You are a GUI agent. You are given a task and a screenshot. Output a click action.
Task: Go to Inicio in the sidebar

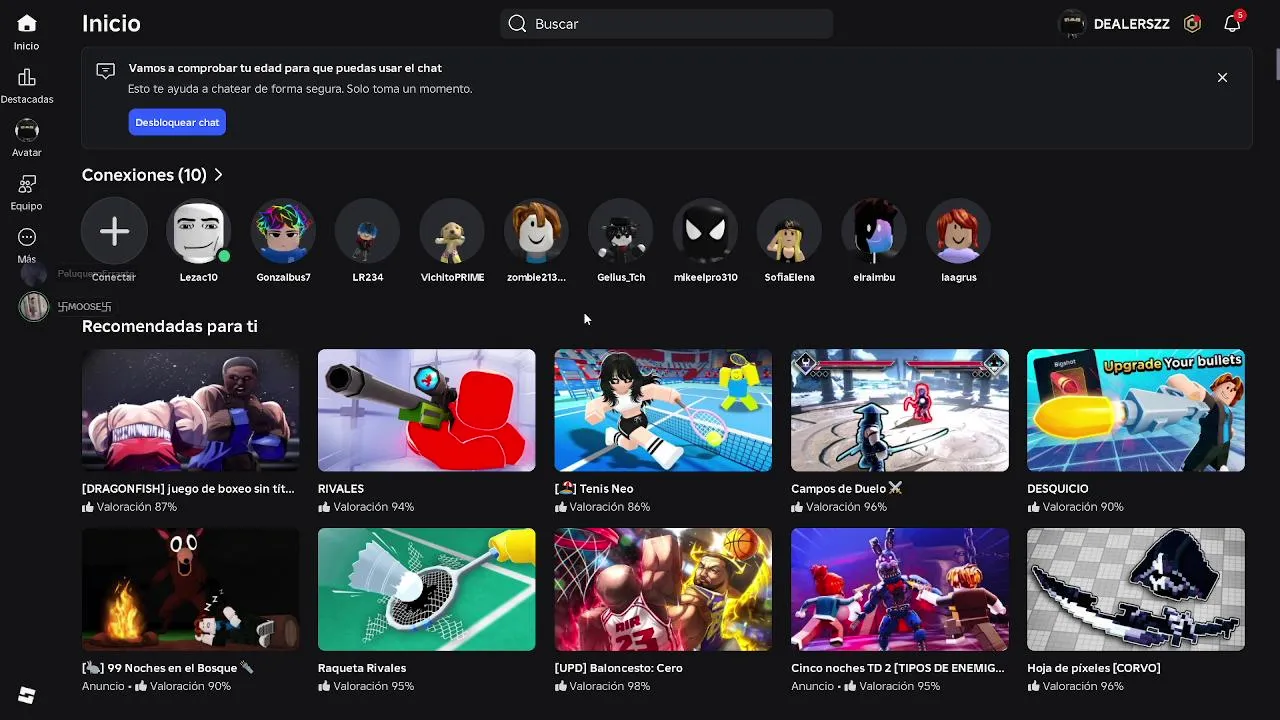(x=27, y=32)
